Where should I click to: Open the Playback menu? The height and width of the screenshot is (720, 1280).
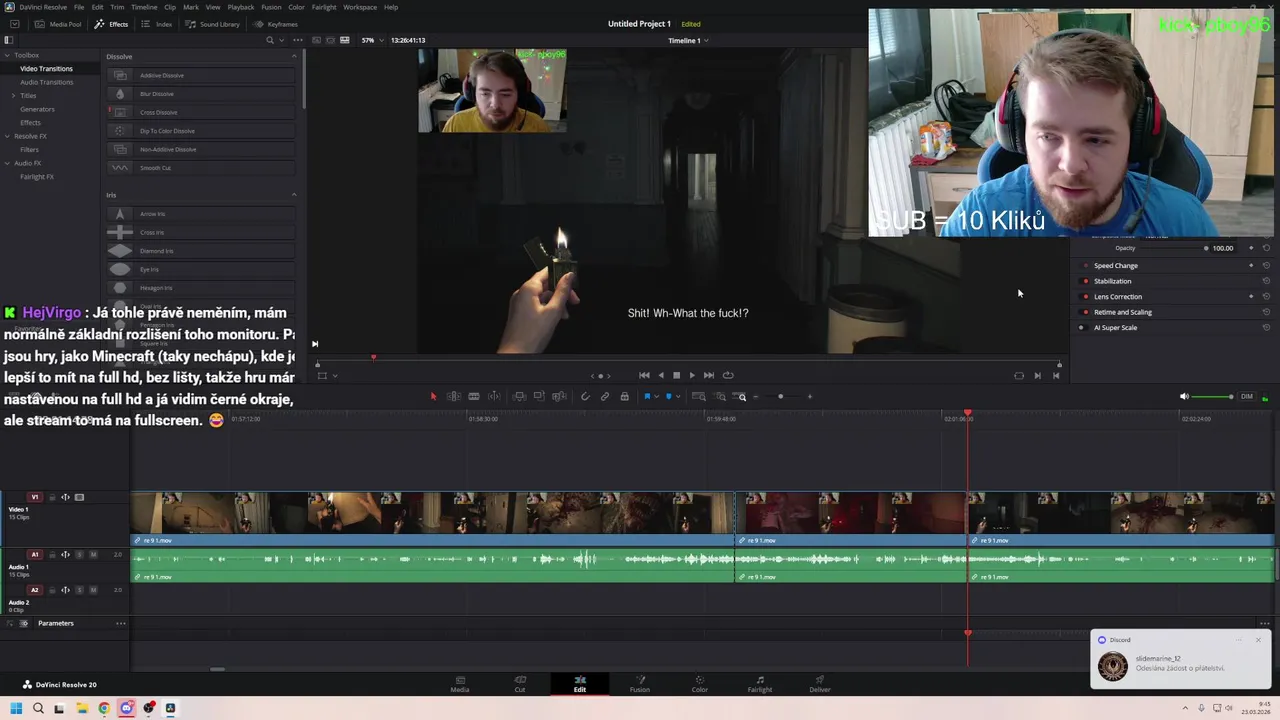(241, 7)
